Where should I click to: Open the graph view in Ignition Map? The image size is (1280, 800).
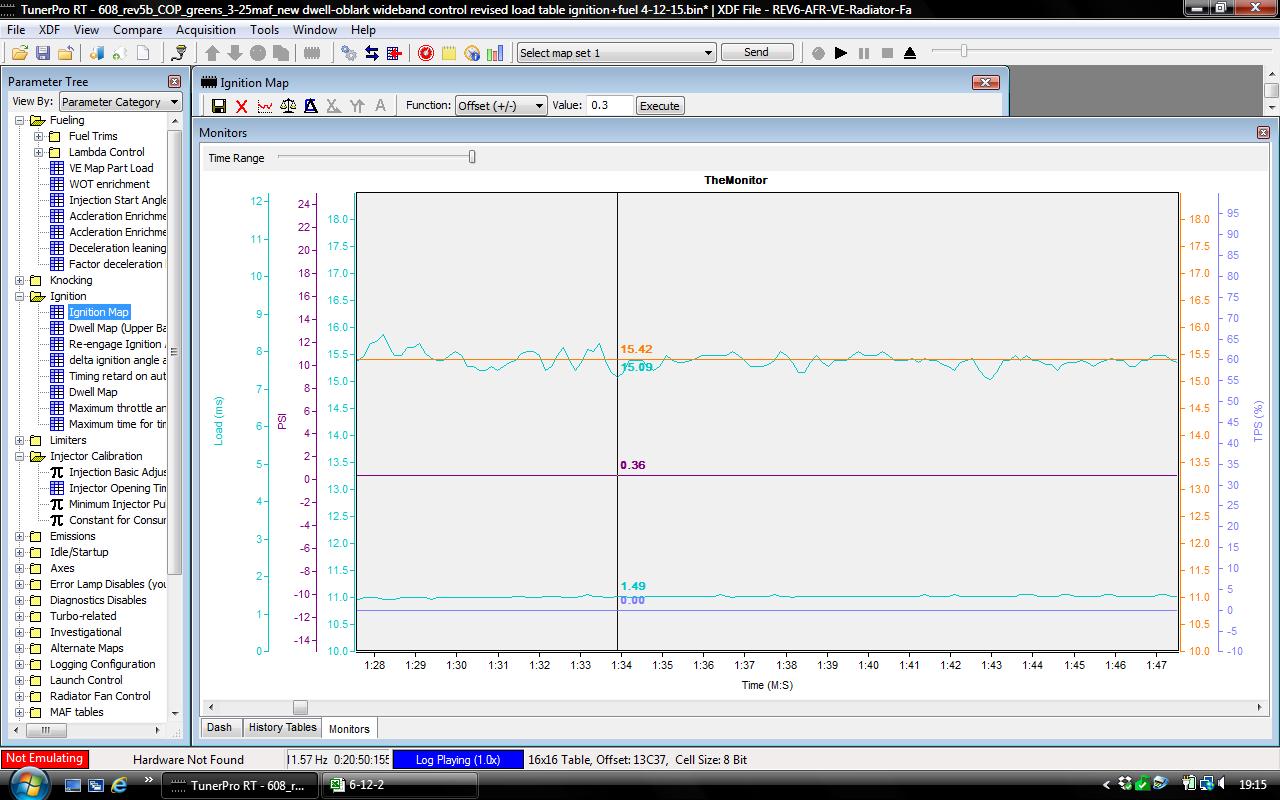tap(265, 106)
